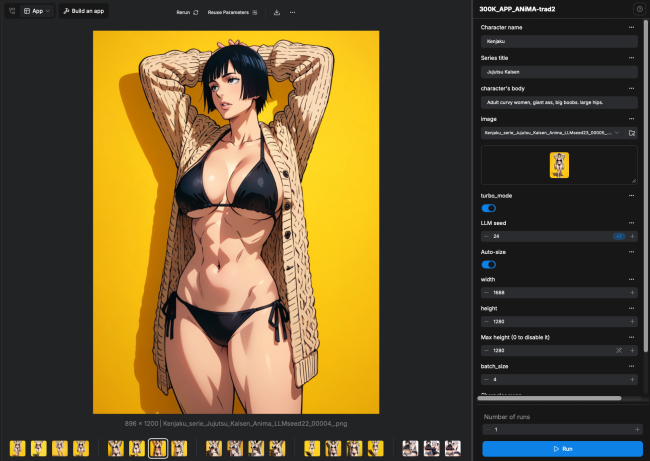This screenshot has width=650, height=461.
Task: Increase the width with the plus button
Action: [x=632, y=293]
